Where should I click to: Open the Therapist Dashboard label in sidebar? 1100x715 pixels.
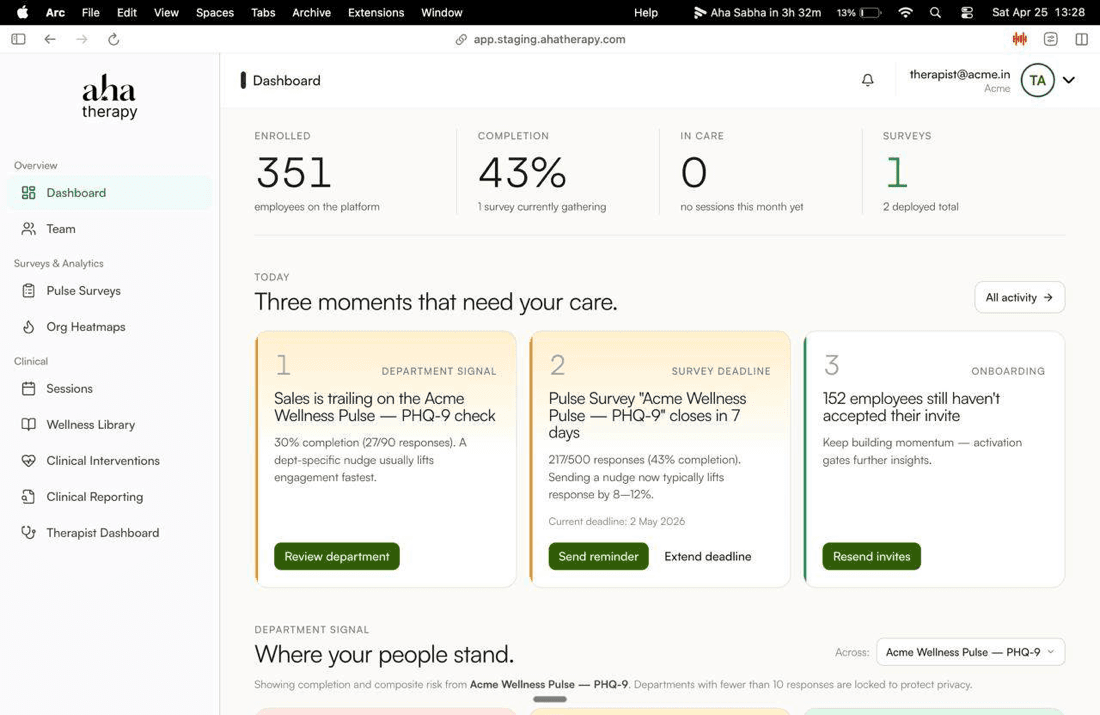[x=102, y=533]
